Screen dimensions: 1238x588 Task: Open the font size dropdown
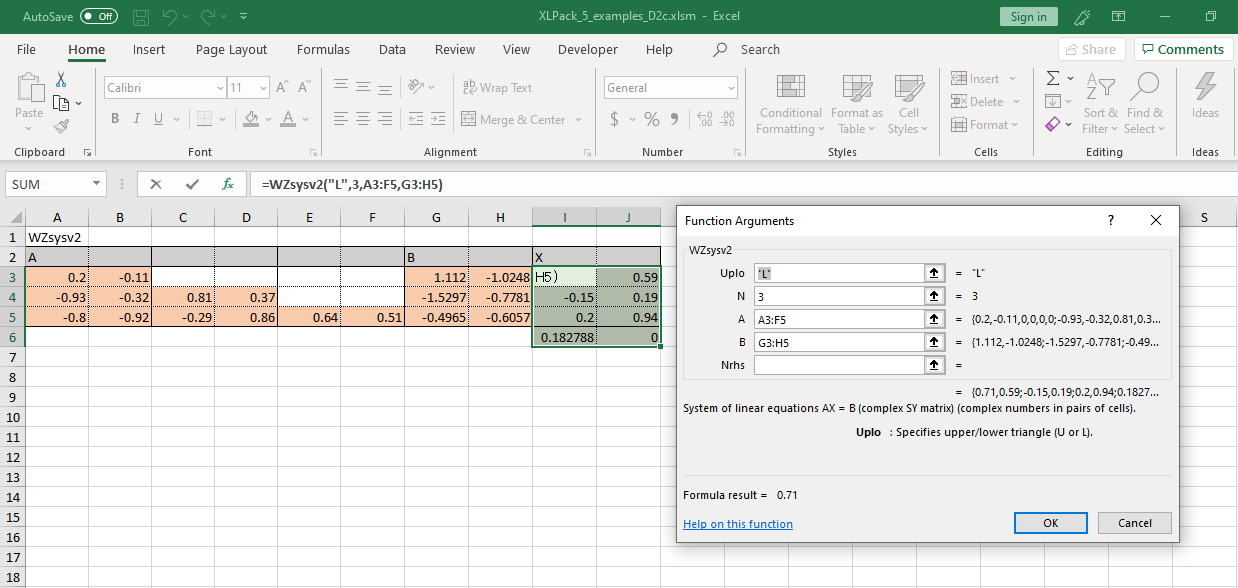coord(263,88)
